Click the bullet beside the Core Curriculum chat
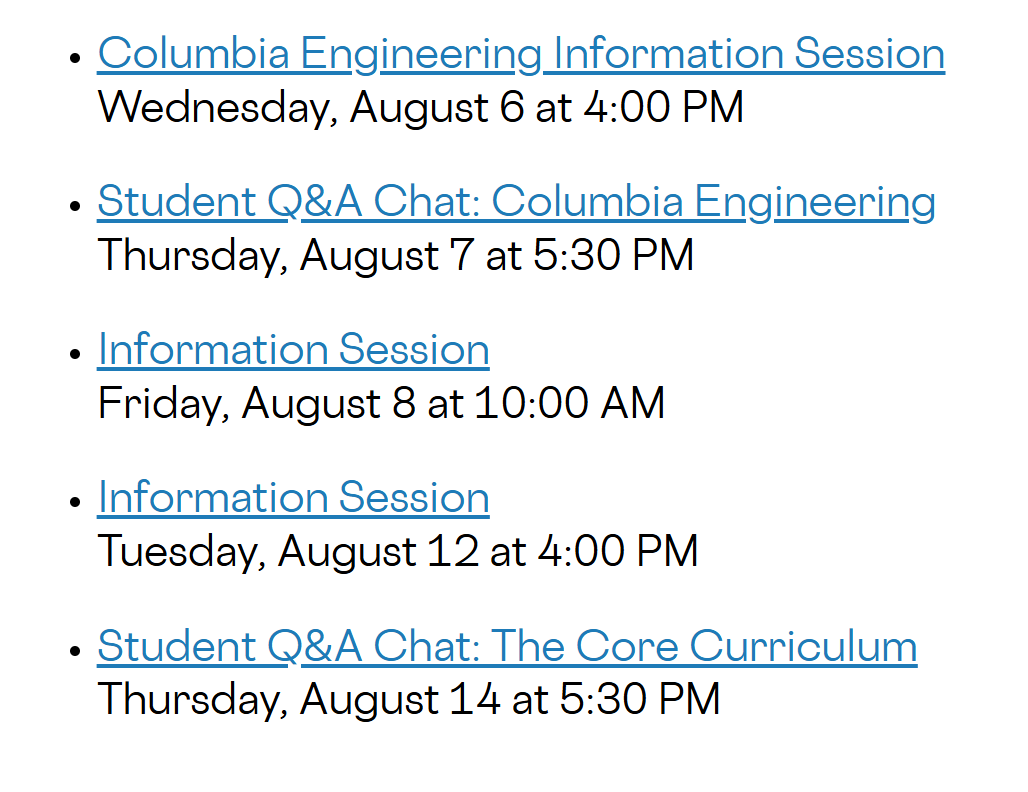The image size is (1028, 792). click(x=75, y=650)
